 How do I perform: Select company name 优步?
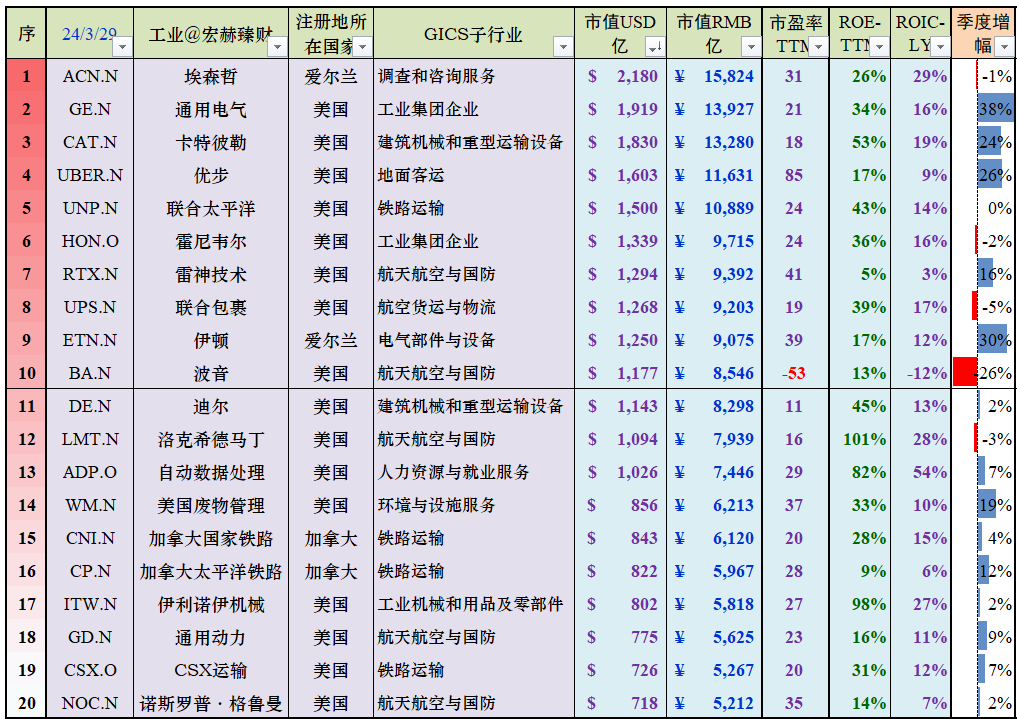(x=211, y=176)
